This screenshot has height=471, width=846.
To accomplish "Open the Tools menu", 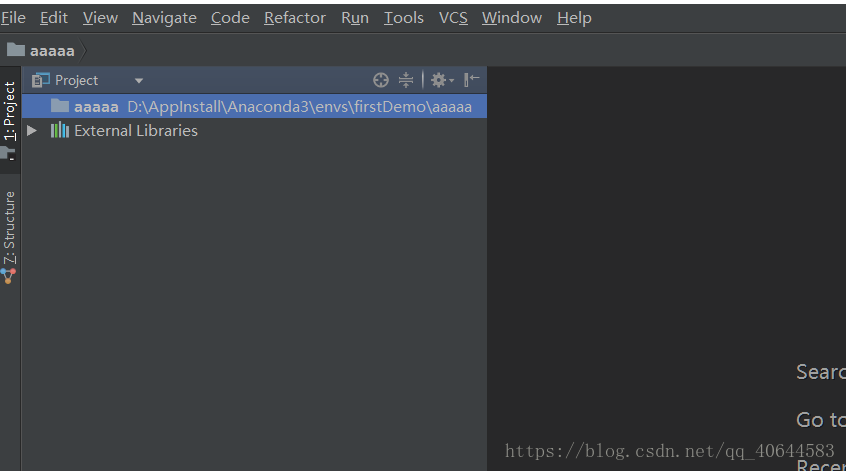I will [x=404, y=18].
